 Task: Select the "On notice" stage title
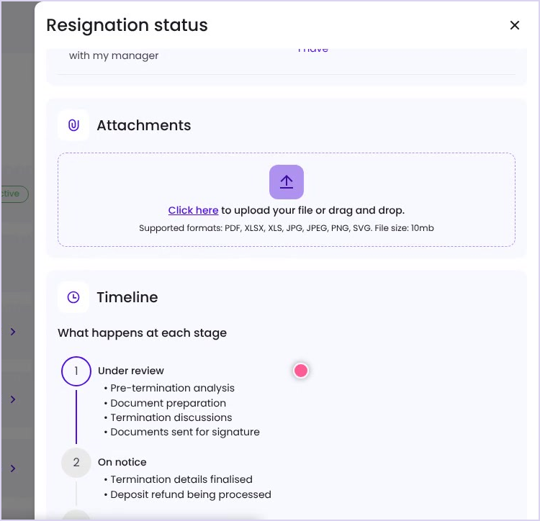[x=122, y=462]
